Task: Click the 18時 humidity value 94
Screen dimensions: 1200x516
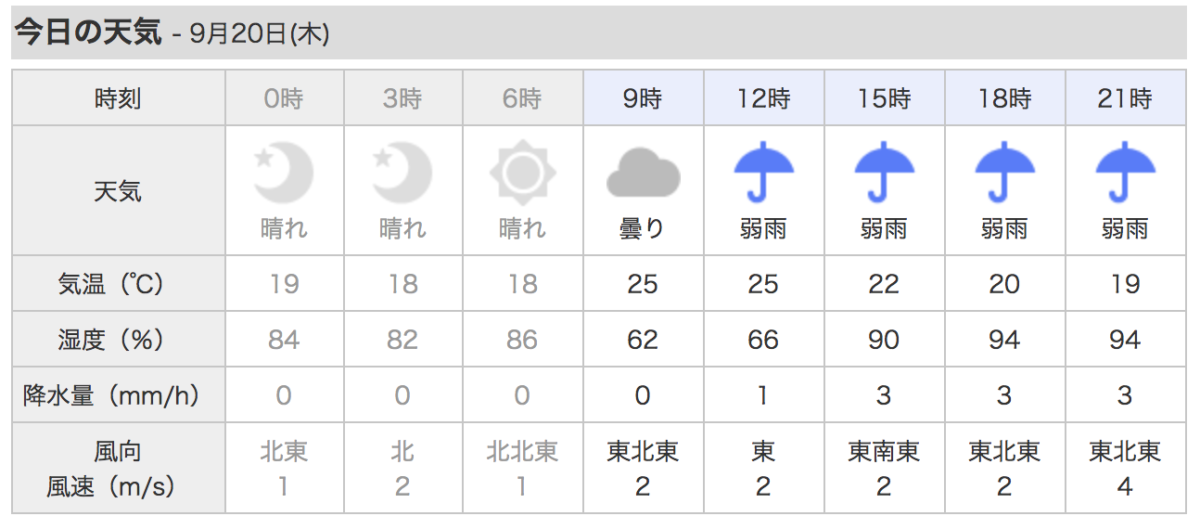Action: (x=1004, y=340)
